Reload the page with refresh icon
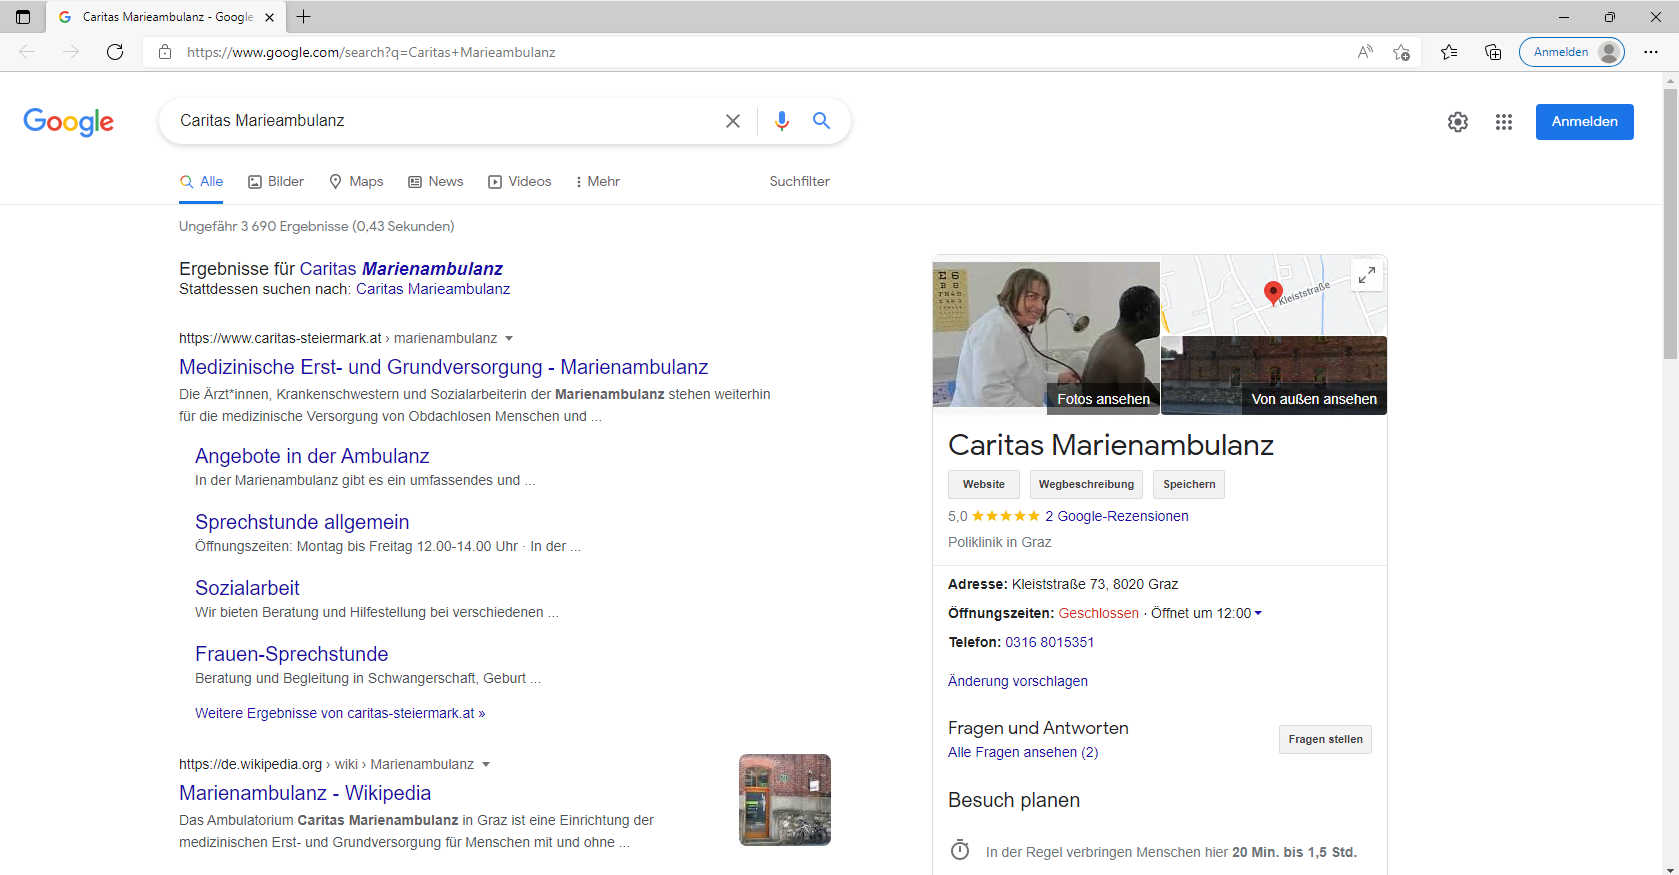The image size is (1679, 875). [115, 52]
